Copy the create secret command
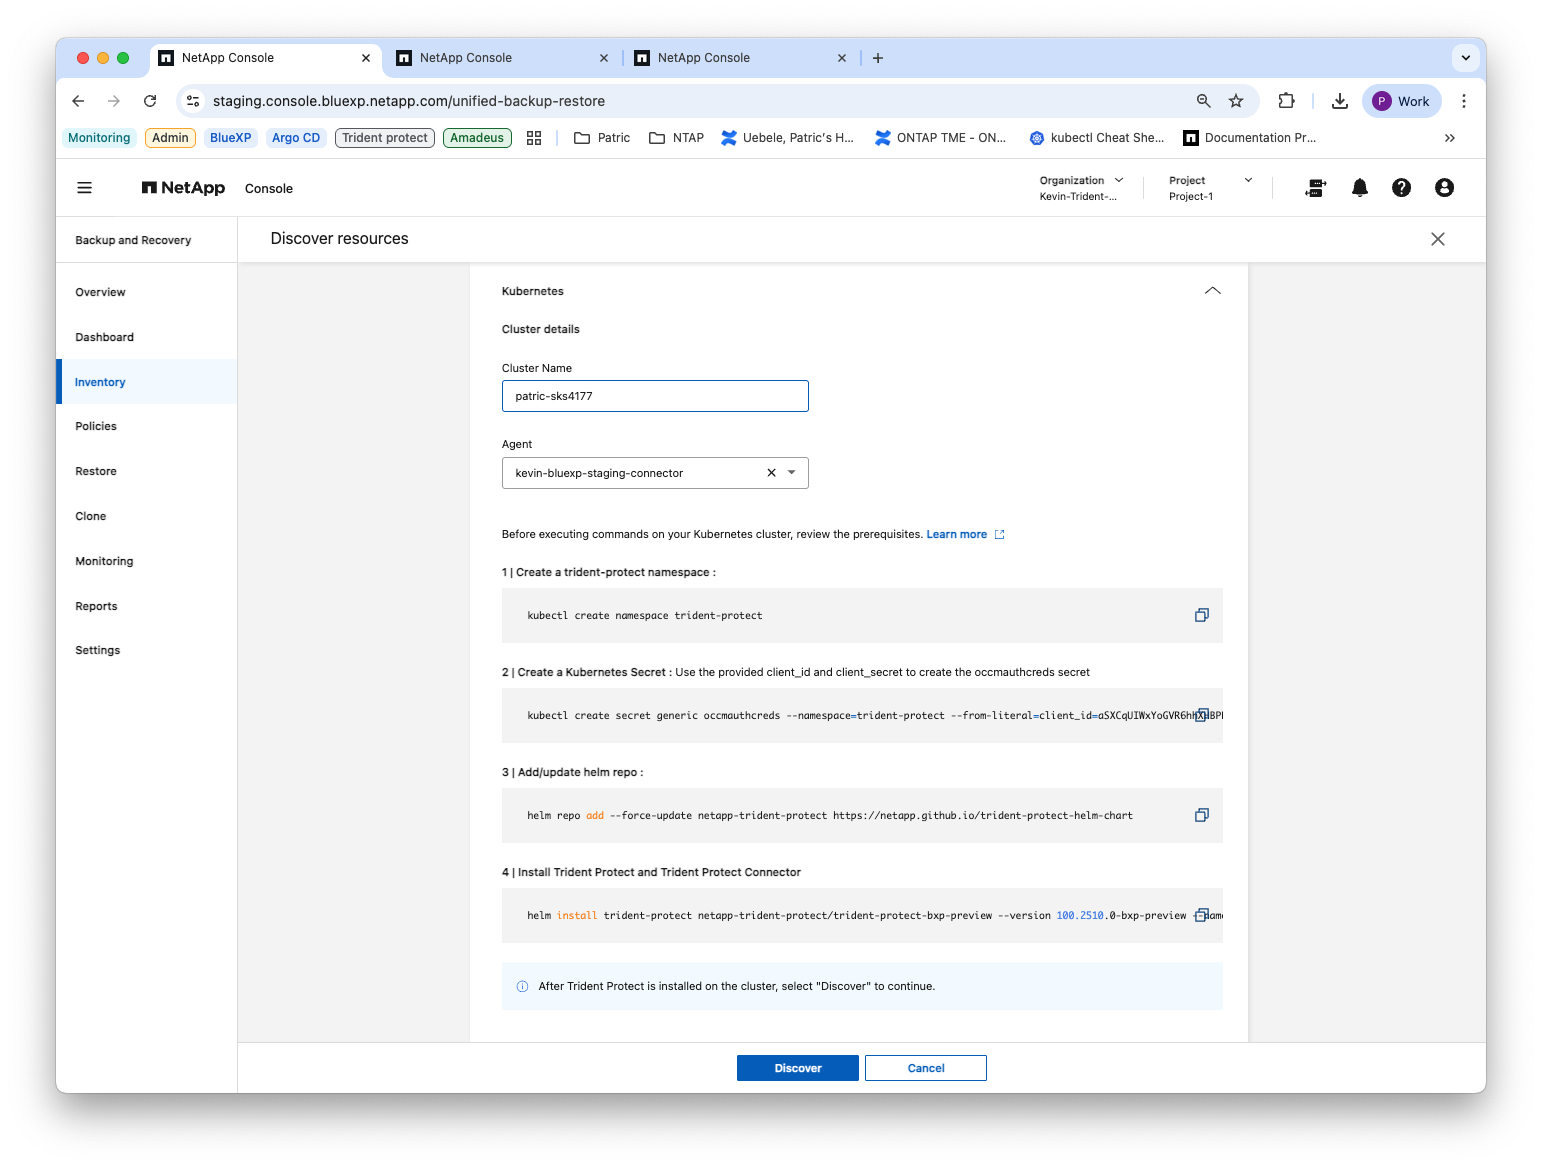The width and height of the screenshot is (1542, 1167). click(x=1201, y=715)
